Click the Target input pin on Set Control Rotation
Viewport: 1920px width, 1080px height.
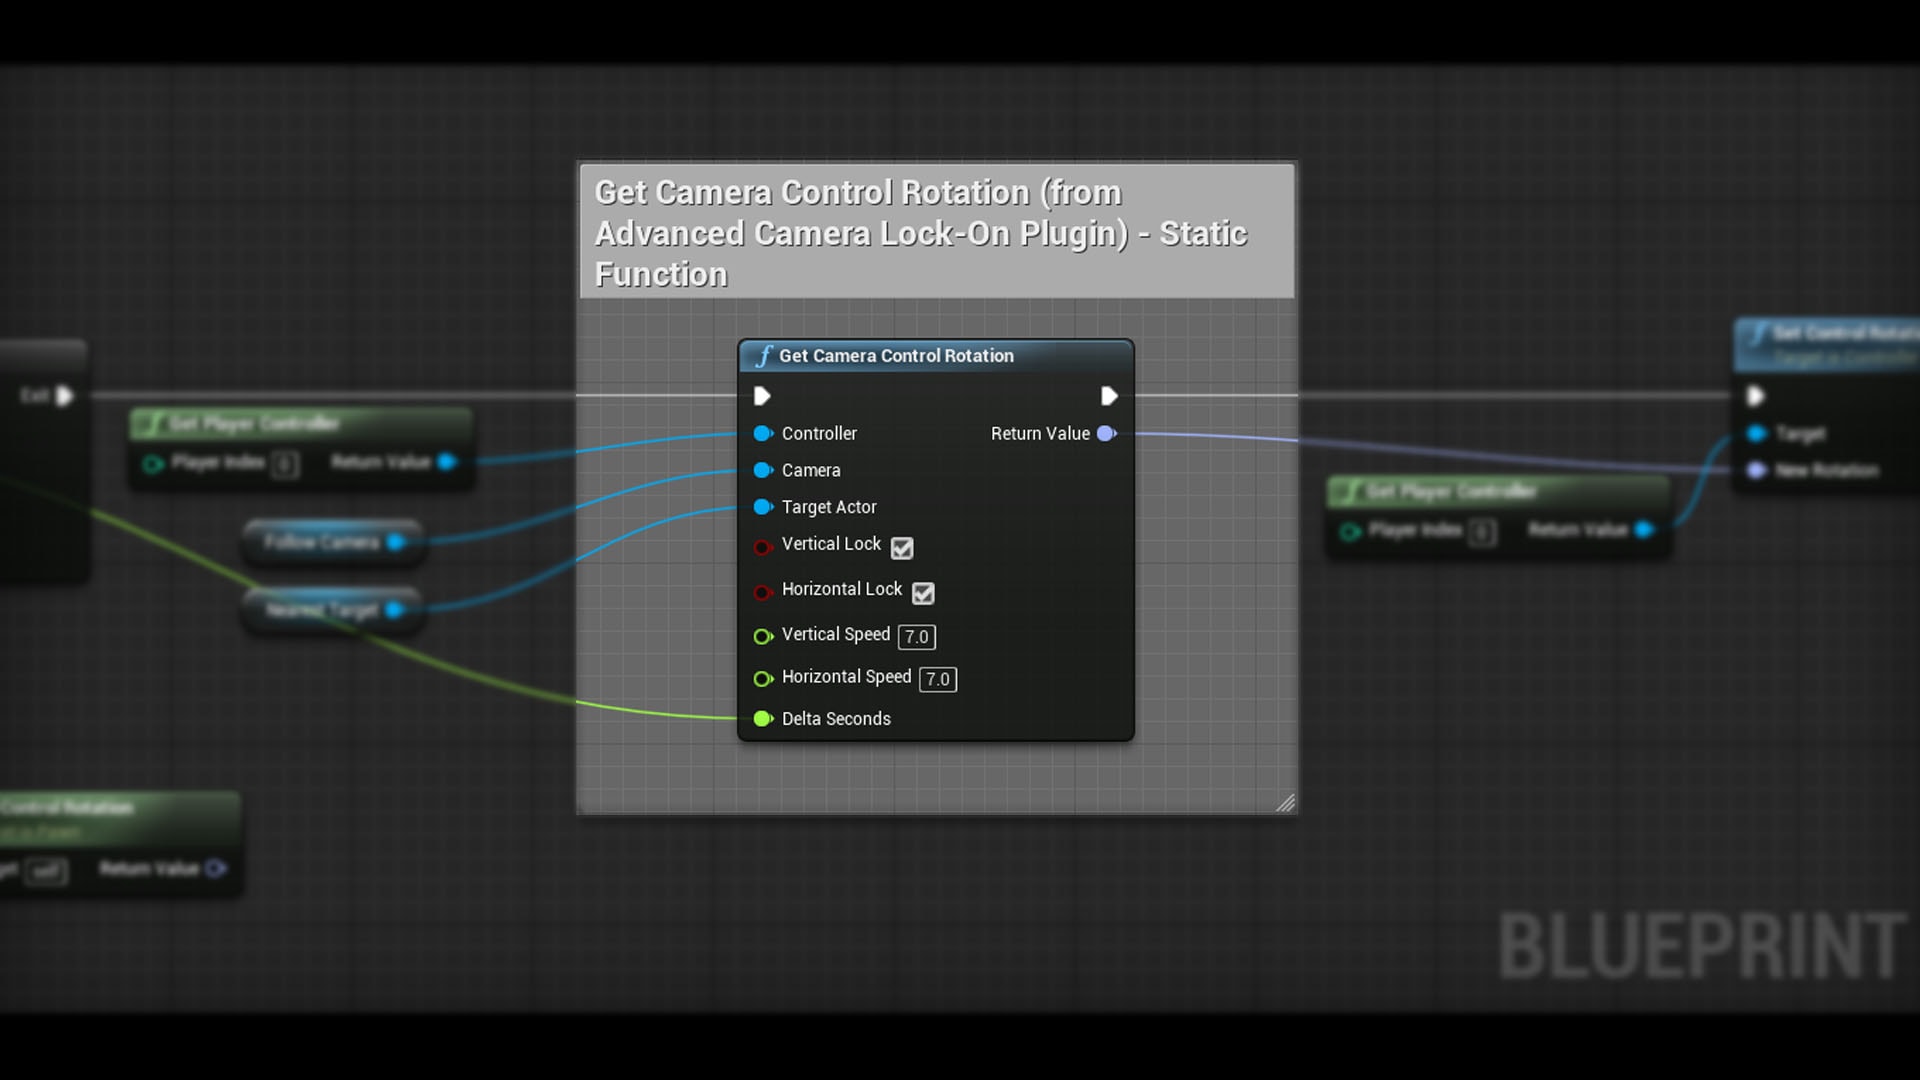click(x=1756, y=433)
